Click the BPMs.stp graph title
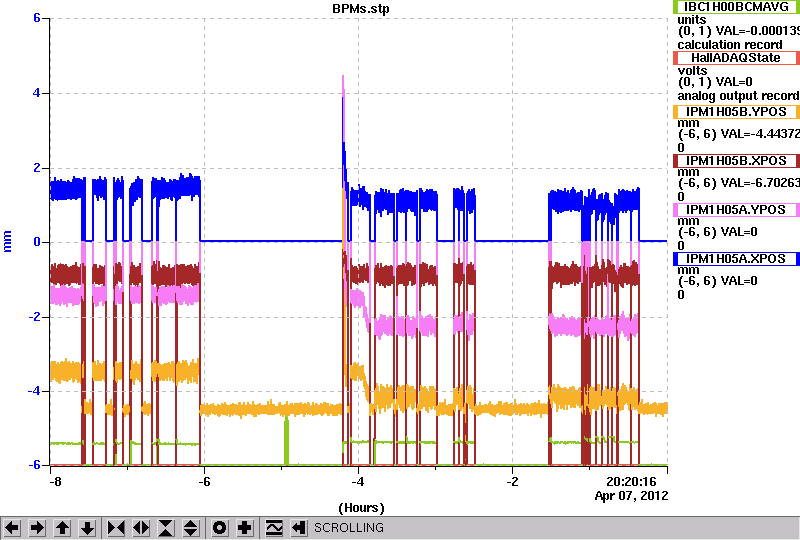The image size is (800, 540). click(x=360, y=9)
